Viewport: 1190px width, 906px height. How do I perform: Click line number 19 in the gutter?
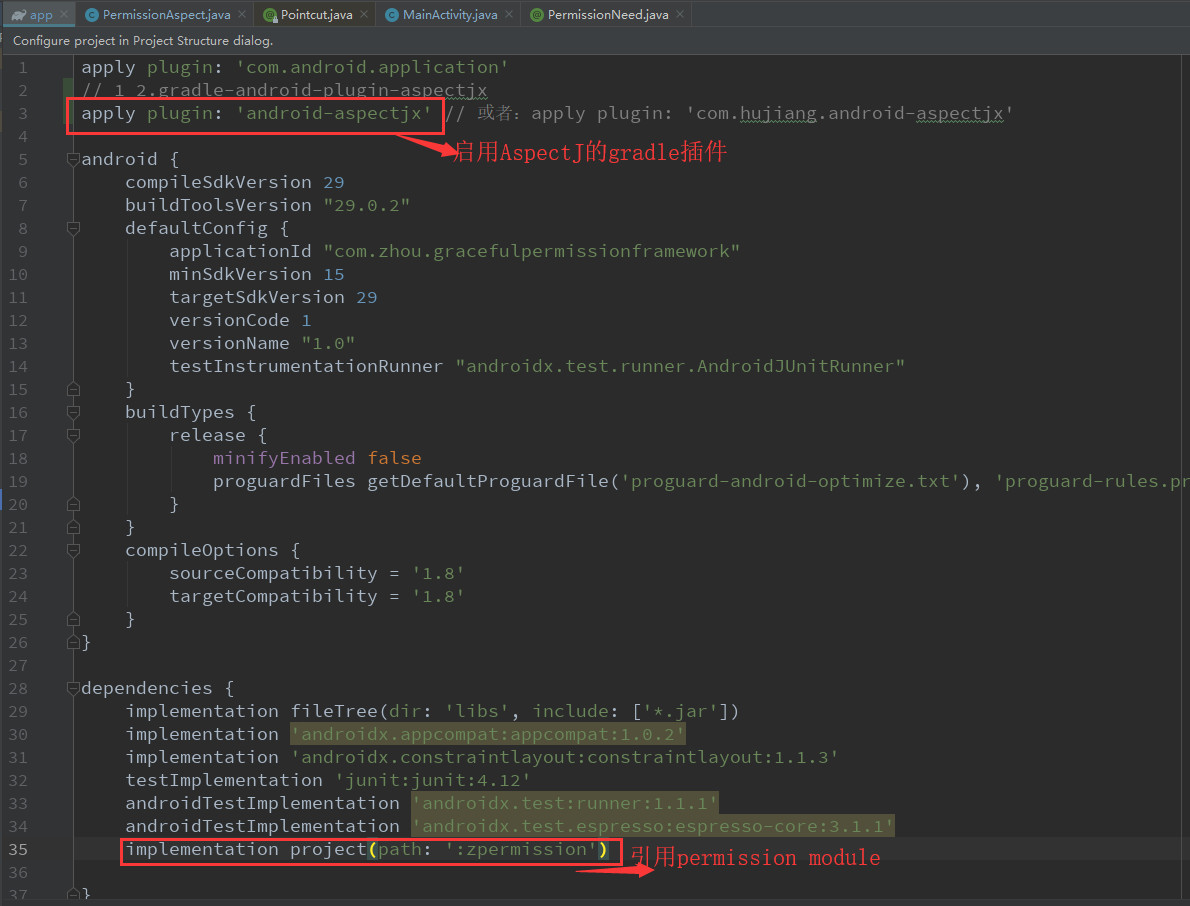[18, 481]
